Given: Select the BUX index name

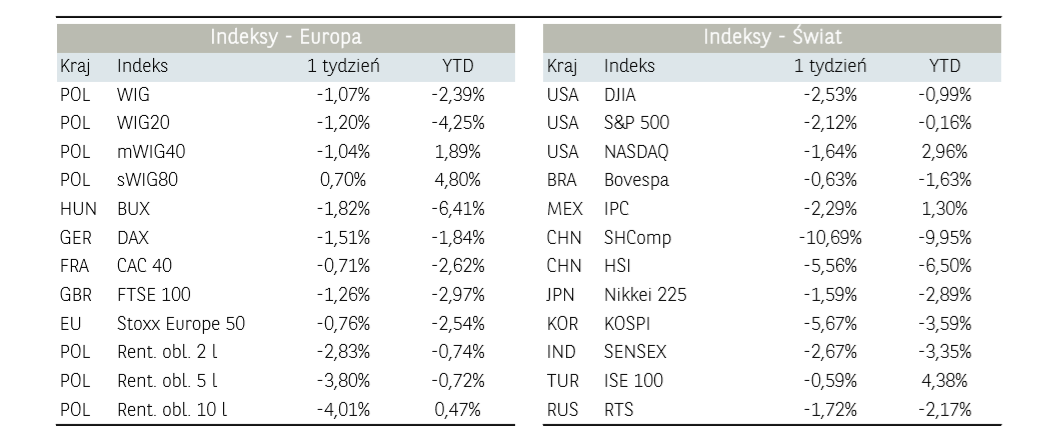Looking at the screenshot, I should (133, 209).
